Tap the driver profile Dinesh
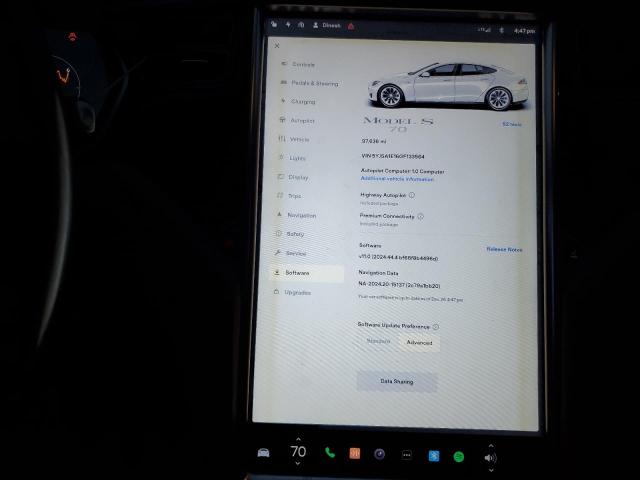 pyautogui.click(x=327, y=25)
